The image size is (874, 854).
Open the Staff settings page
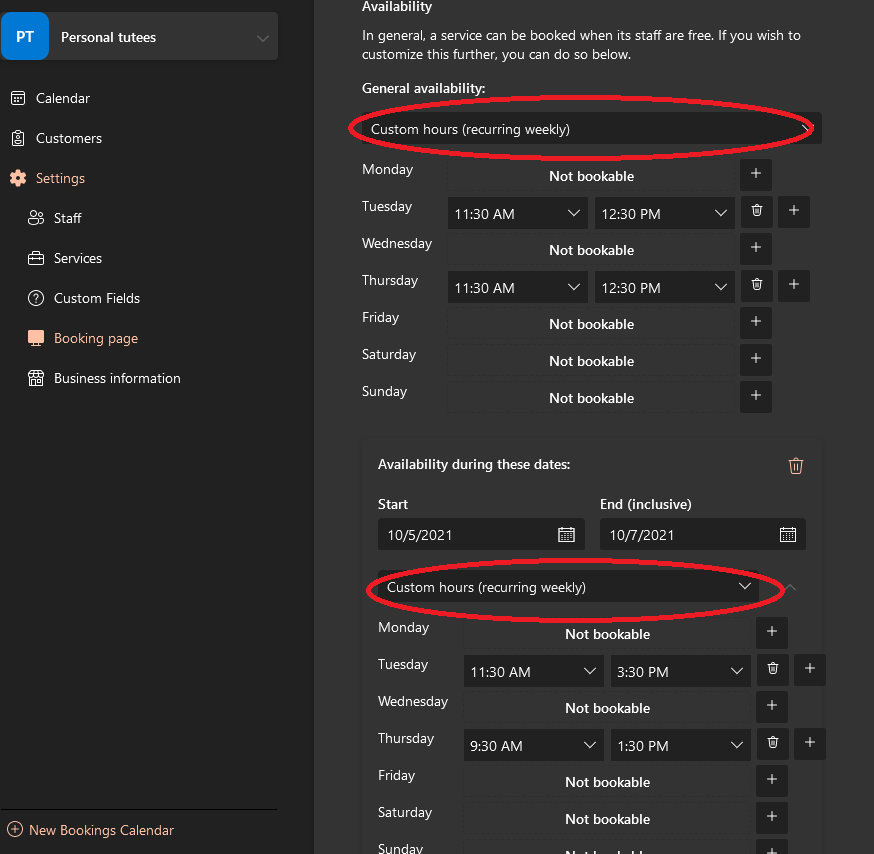coord(67,218)
